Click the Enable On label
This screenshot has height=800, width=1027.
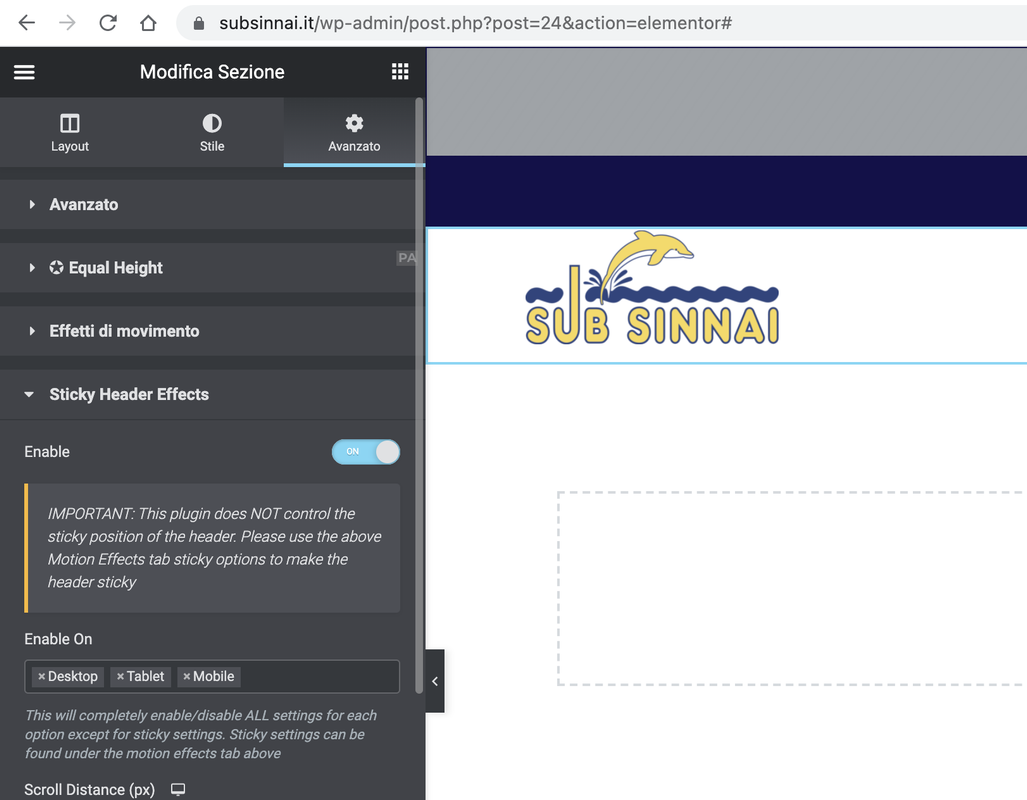click(x=58, y=639)
